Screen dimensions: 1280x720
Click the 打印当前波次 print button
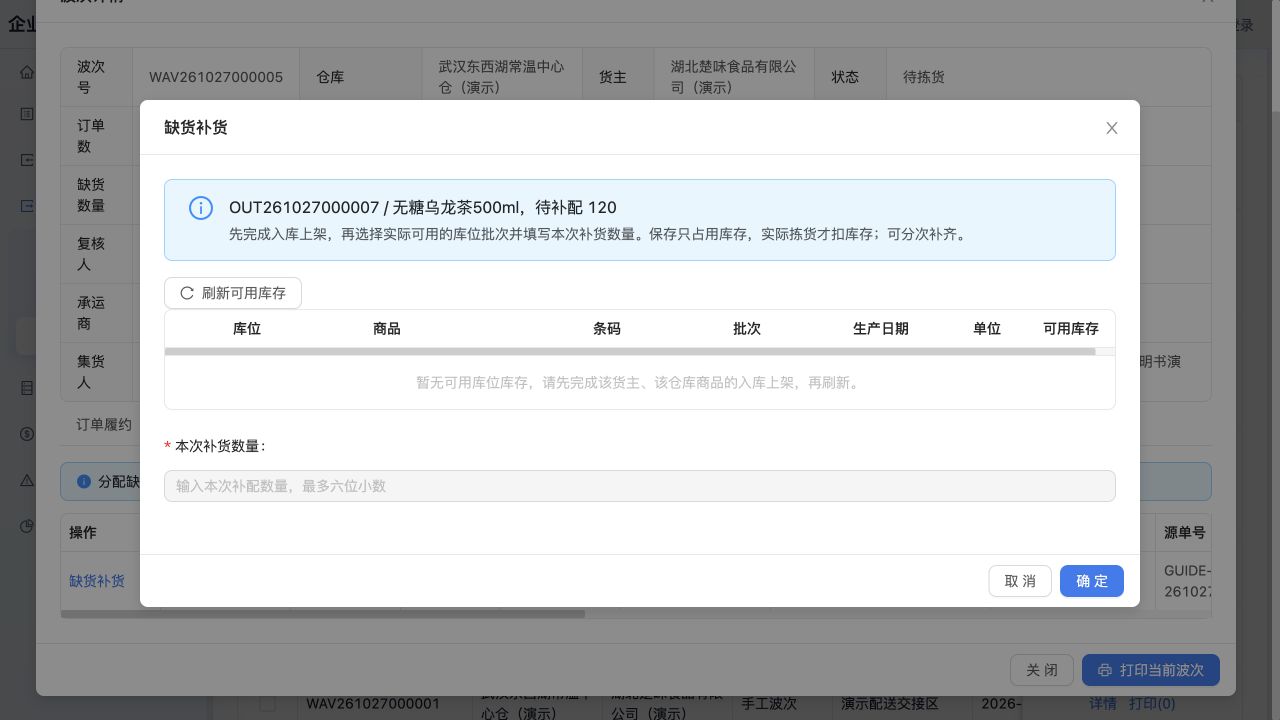(1151, 670)
